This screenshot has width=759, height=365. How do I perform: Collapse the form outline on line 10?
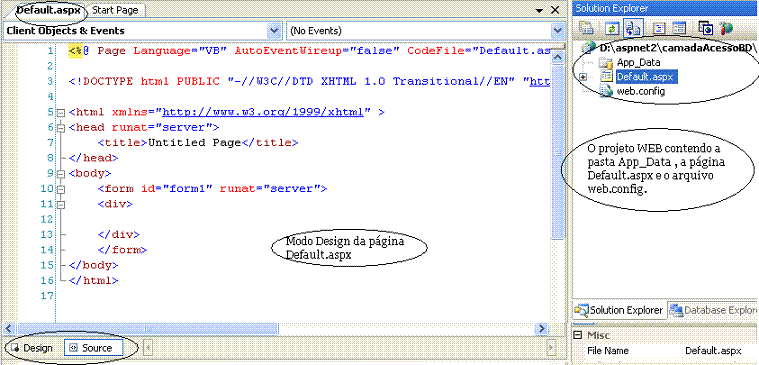click(x=61, y=189)
